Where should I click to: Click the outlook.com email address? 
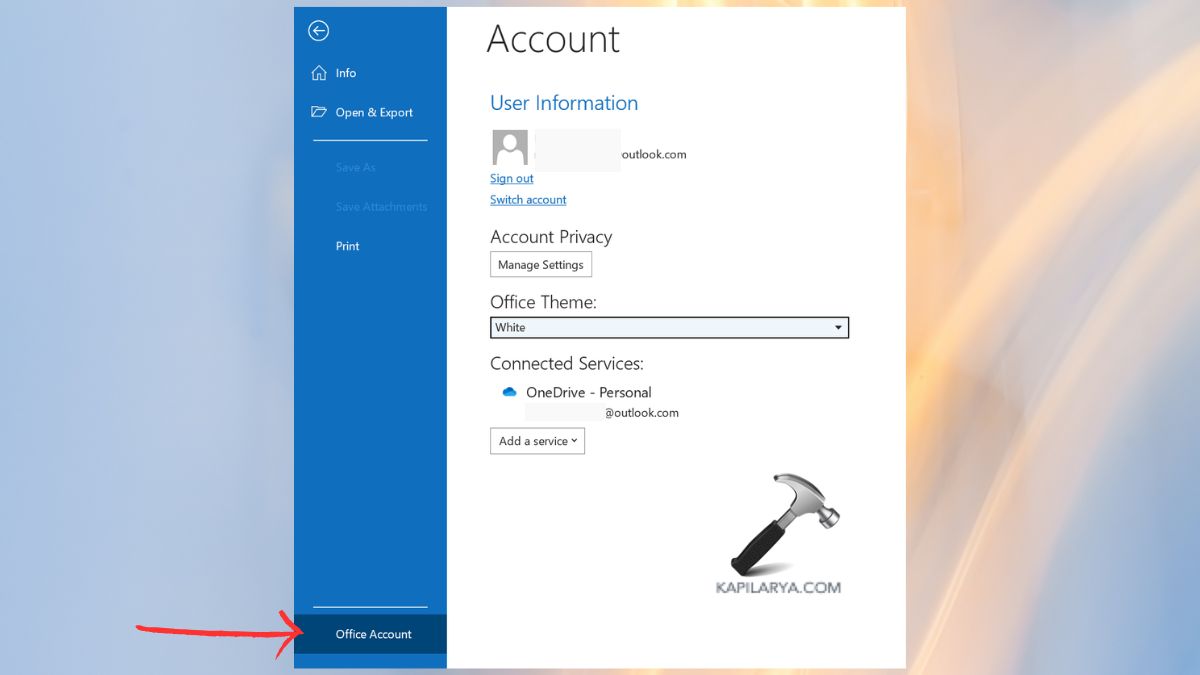coord(653,154)
